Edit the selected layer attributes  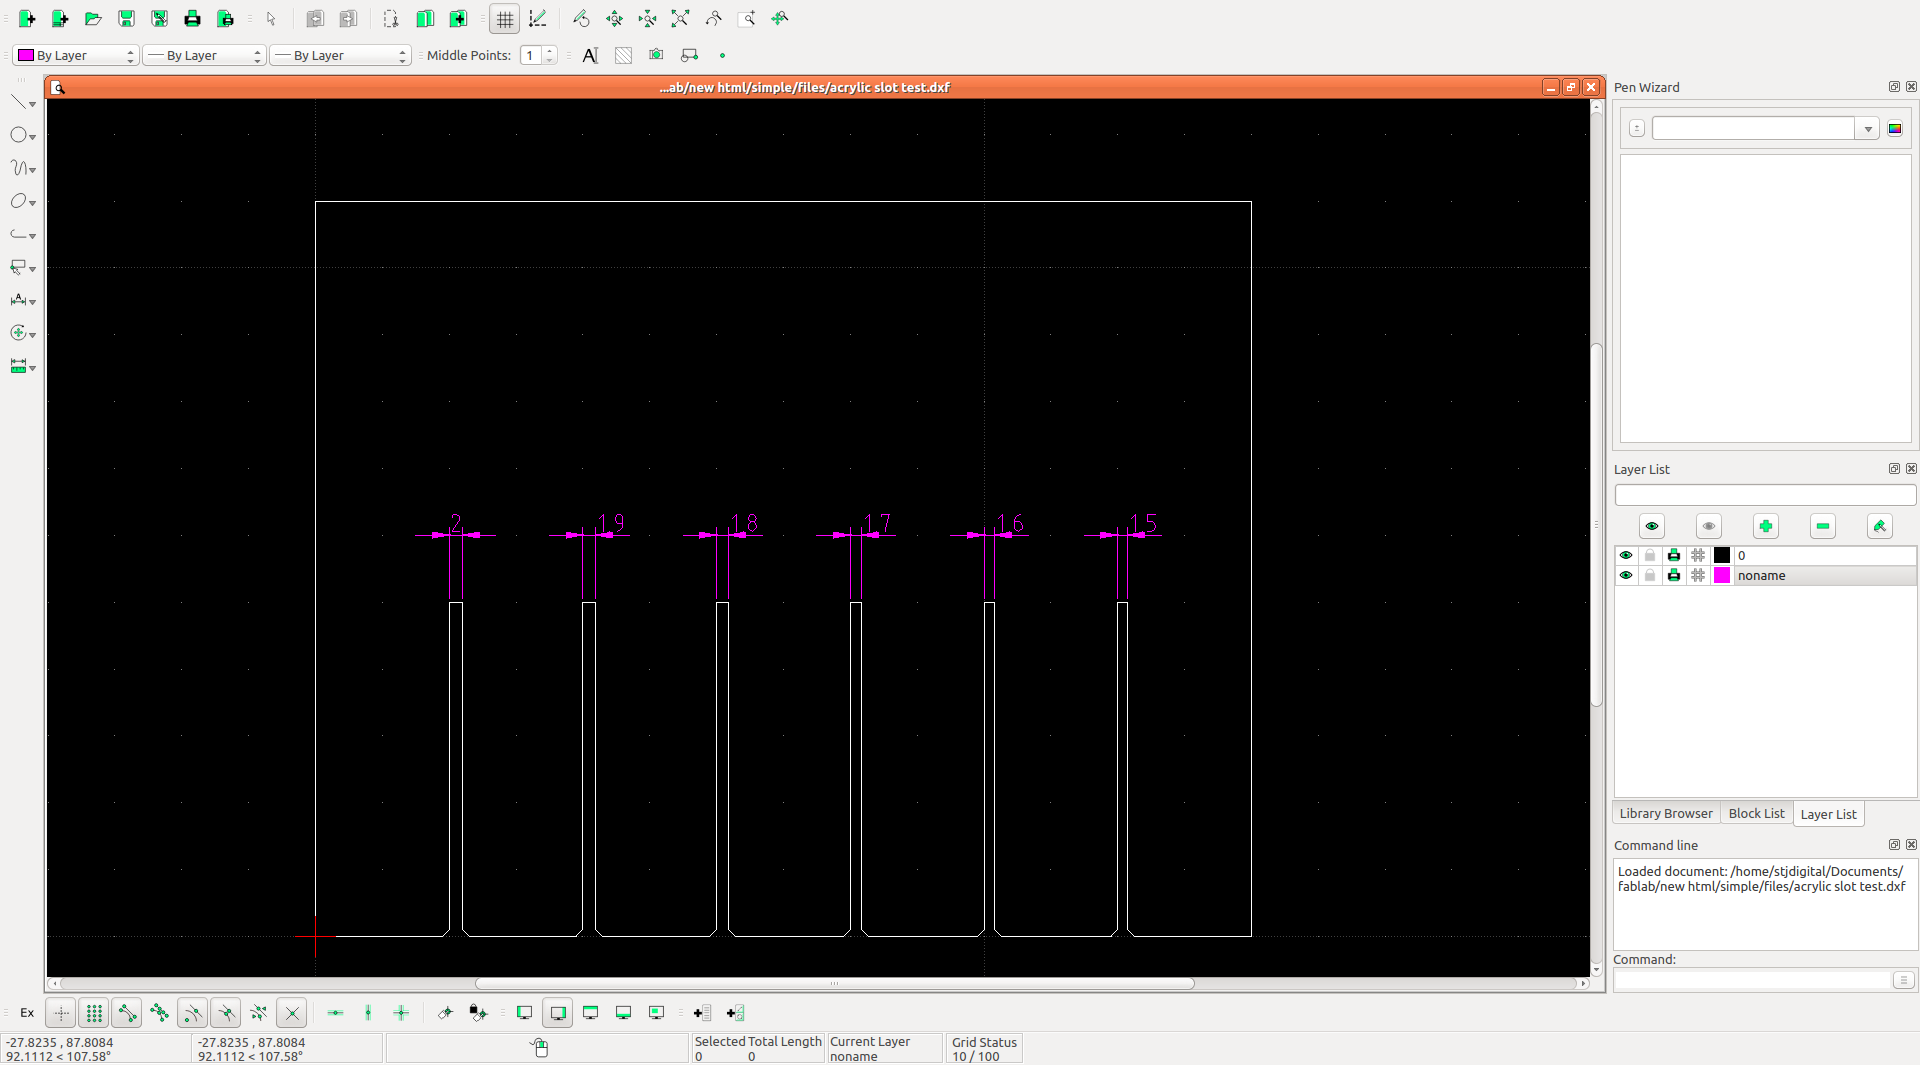pyautogui.click(x=1880, y=526)
